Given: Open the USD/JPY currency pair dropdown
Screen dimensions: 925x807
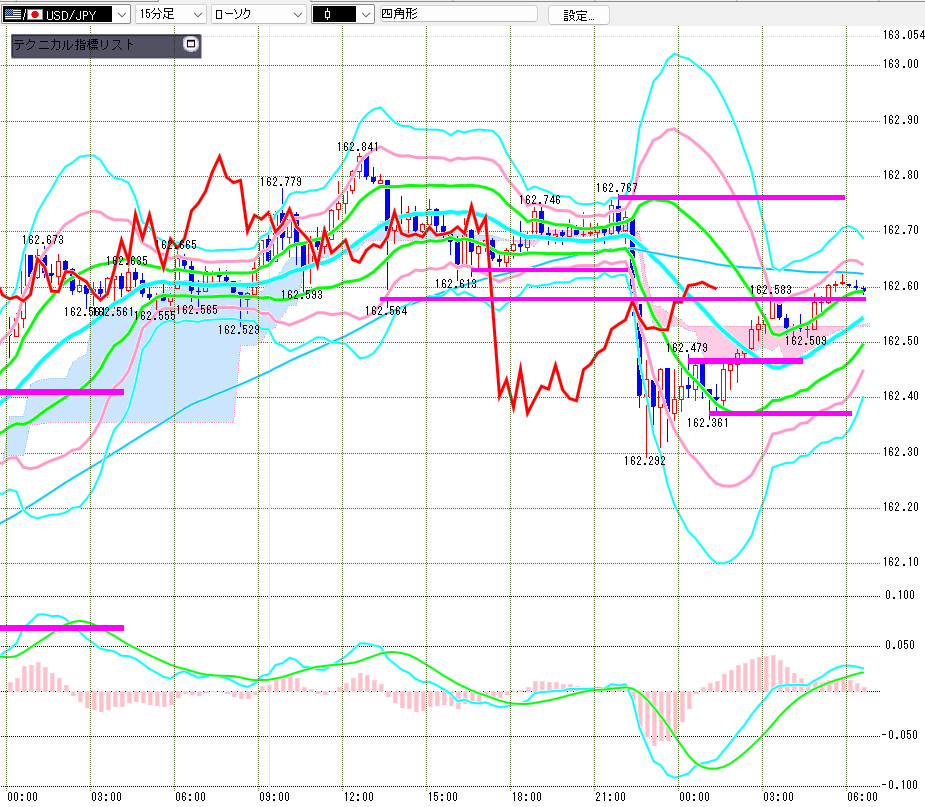Looking at the screenshot, I should click(x=65, y=14).
